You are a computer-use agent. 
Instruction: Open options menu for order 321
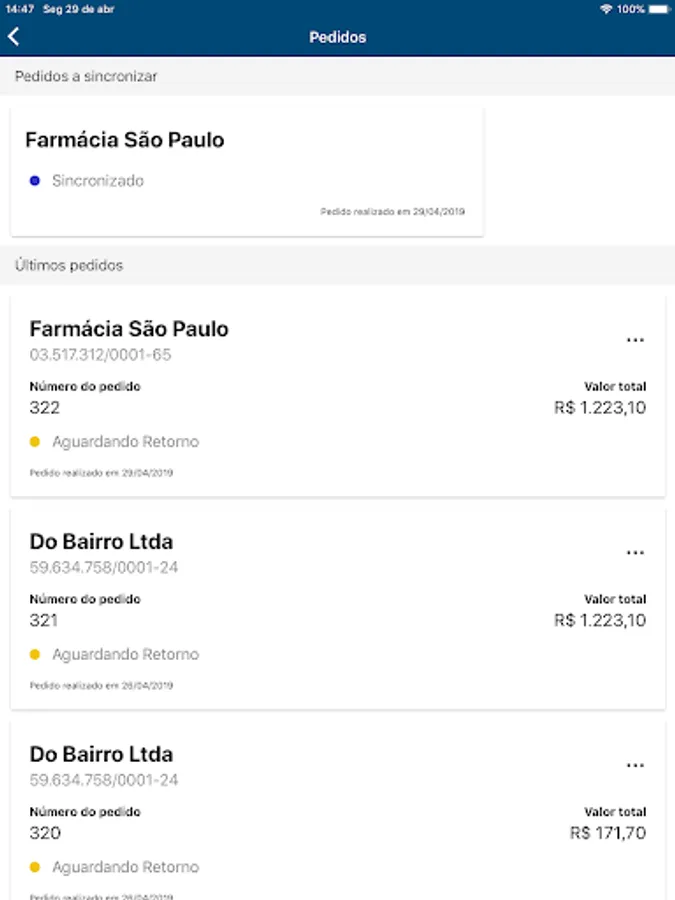click(x=635, y=553)
